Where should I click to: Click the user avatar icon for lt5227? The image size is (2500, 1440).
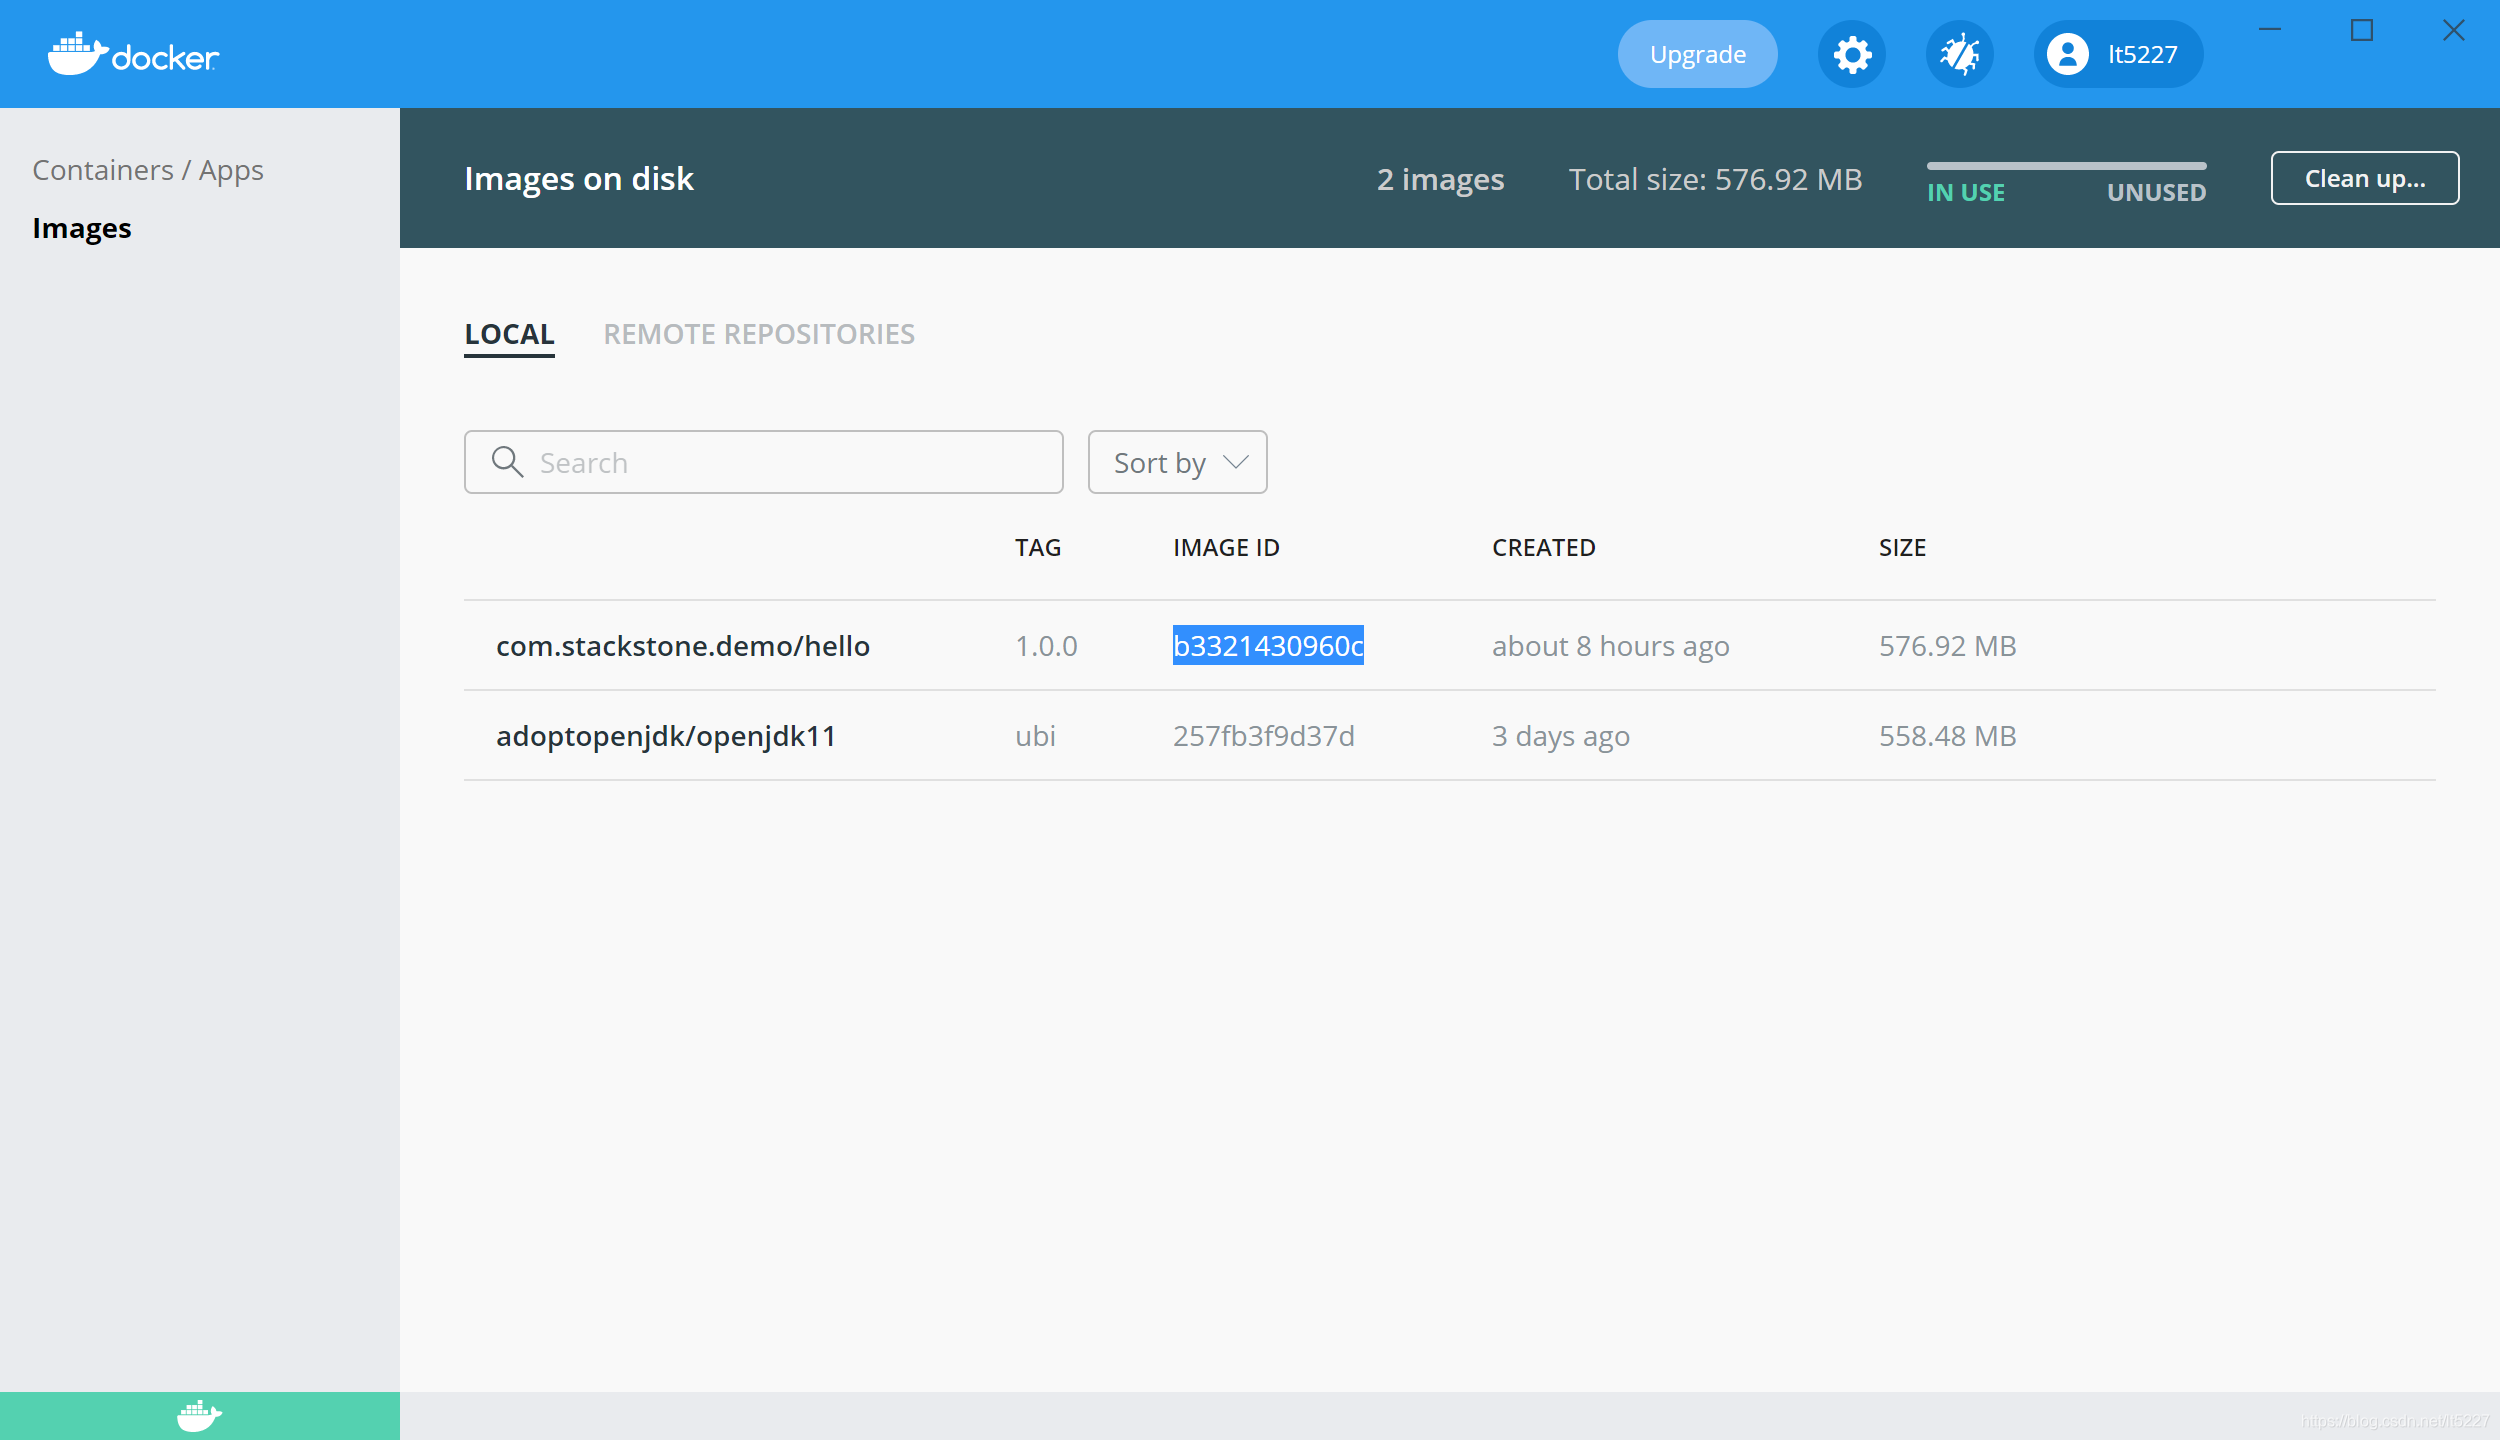pyautogui.click(x=2068, y=54)
